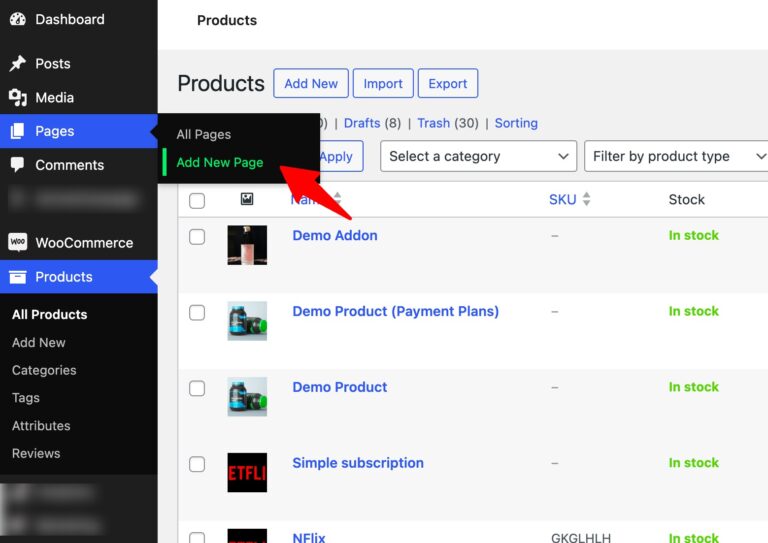Open Media via its camera icon

[x=17, y=97]
